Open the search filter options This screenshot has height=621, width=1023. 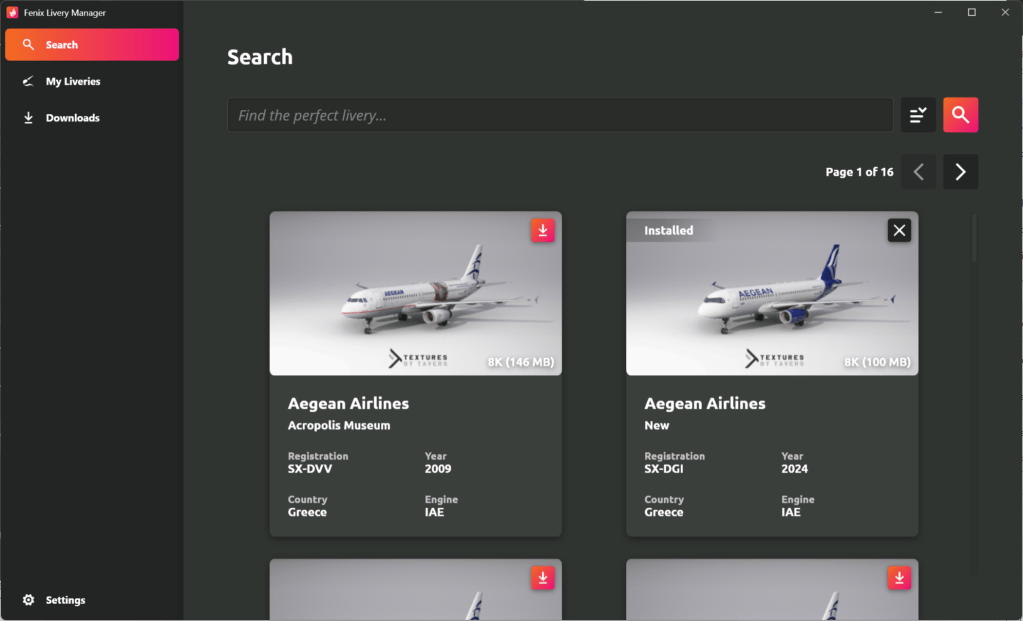pyautogui.click(x=918, y=115)
